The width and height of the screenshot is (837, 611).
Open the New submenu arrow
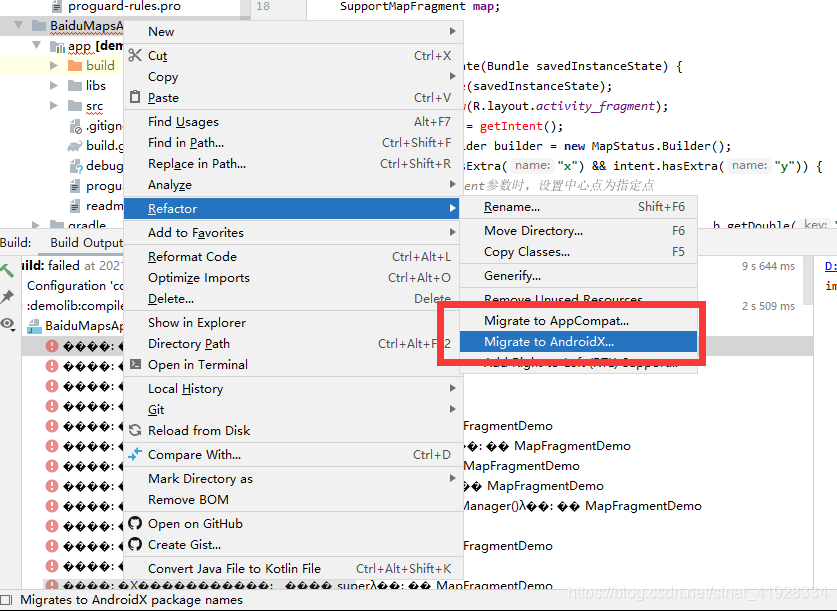tap(453, 31)
